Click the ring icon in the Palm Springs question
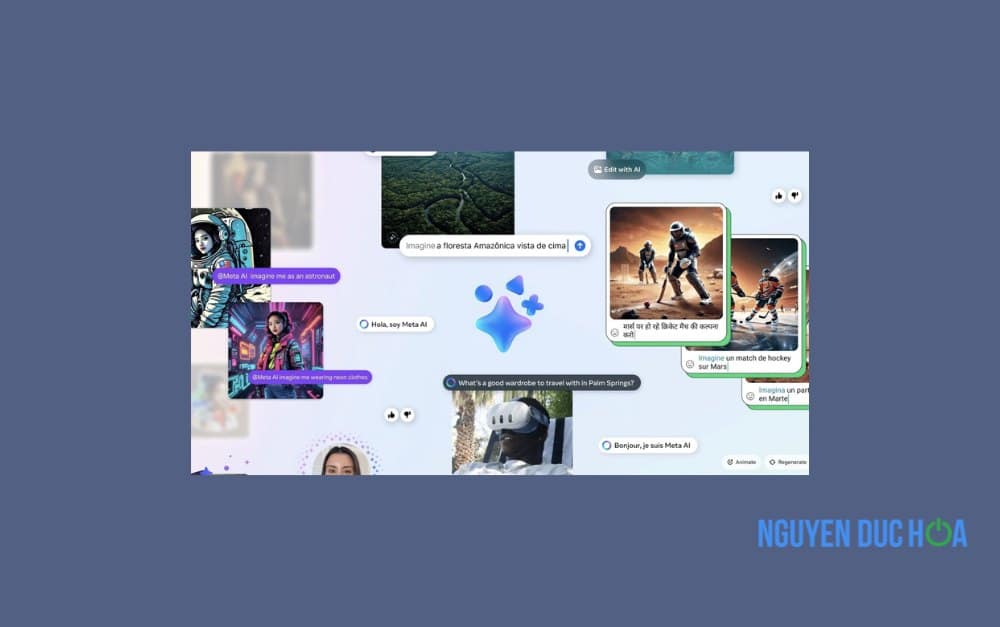The image size is (1000, 627). (451, 383)
